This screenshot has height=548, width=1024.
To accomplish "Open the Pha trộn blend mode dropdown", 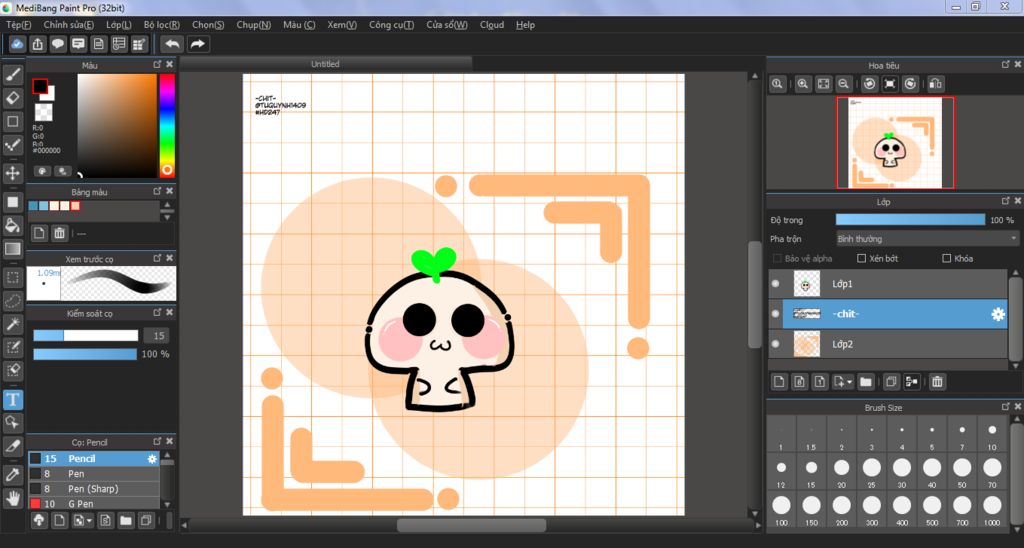I will tap(927, 239).
